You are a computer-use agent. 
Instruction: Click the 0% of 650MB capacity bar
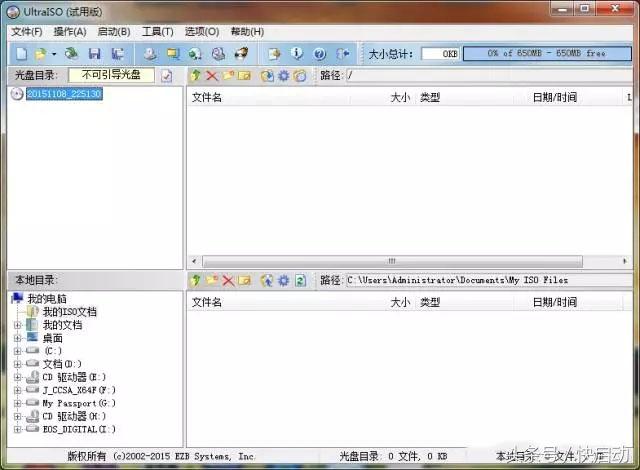pos(547,53)
